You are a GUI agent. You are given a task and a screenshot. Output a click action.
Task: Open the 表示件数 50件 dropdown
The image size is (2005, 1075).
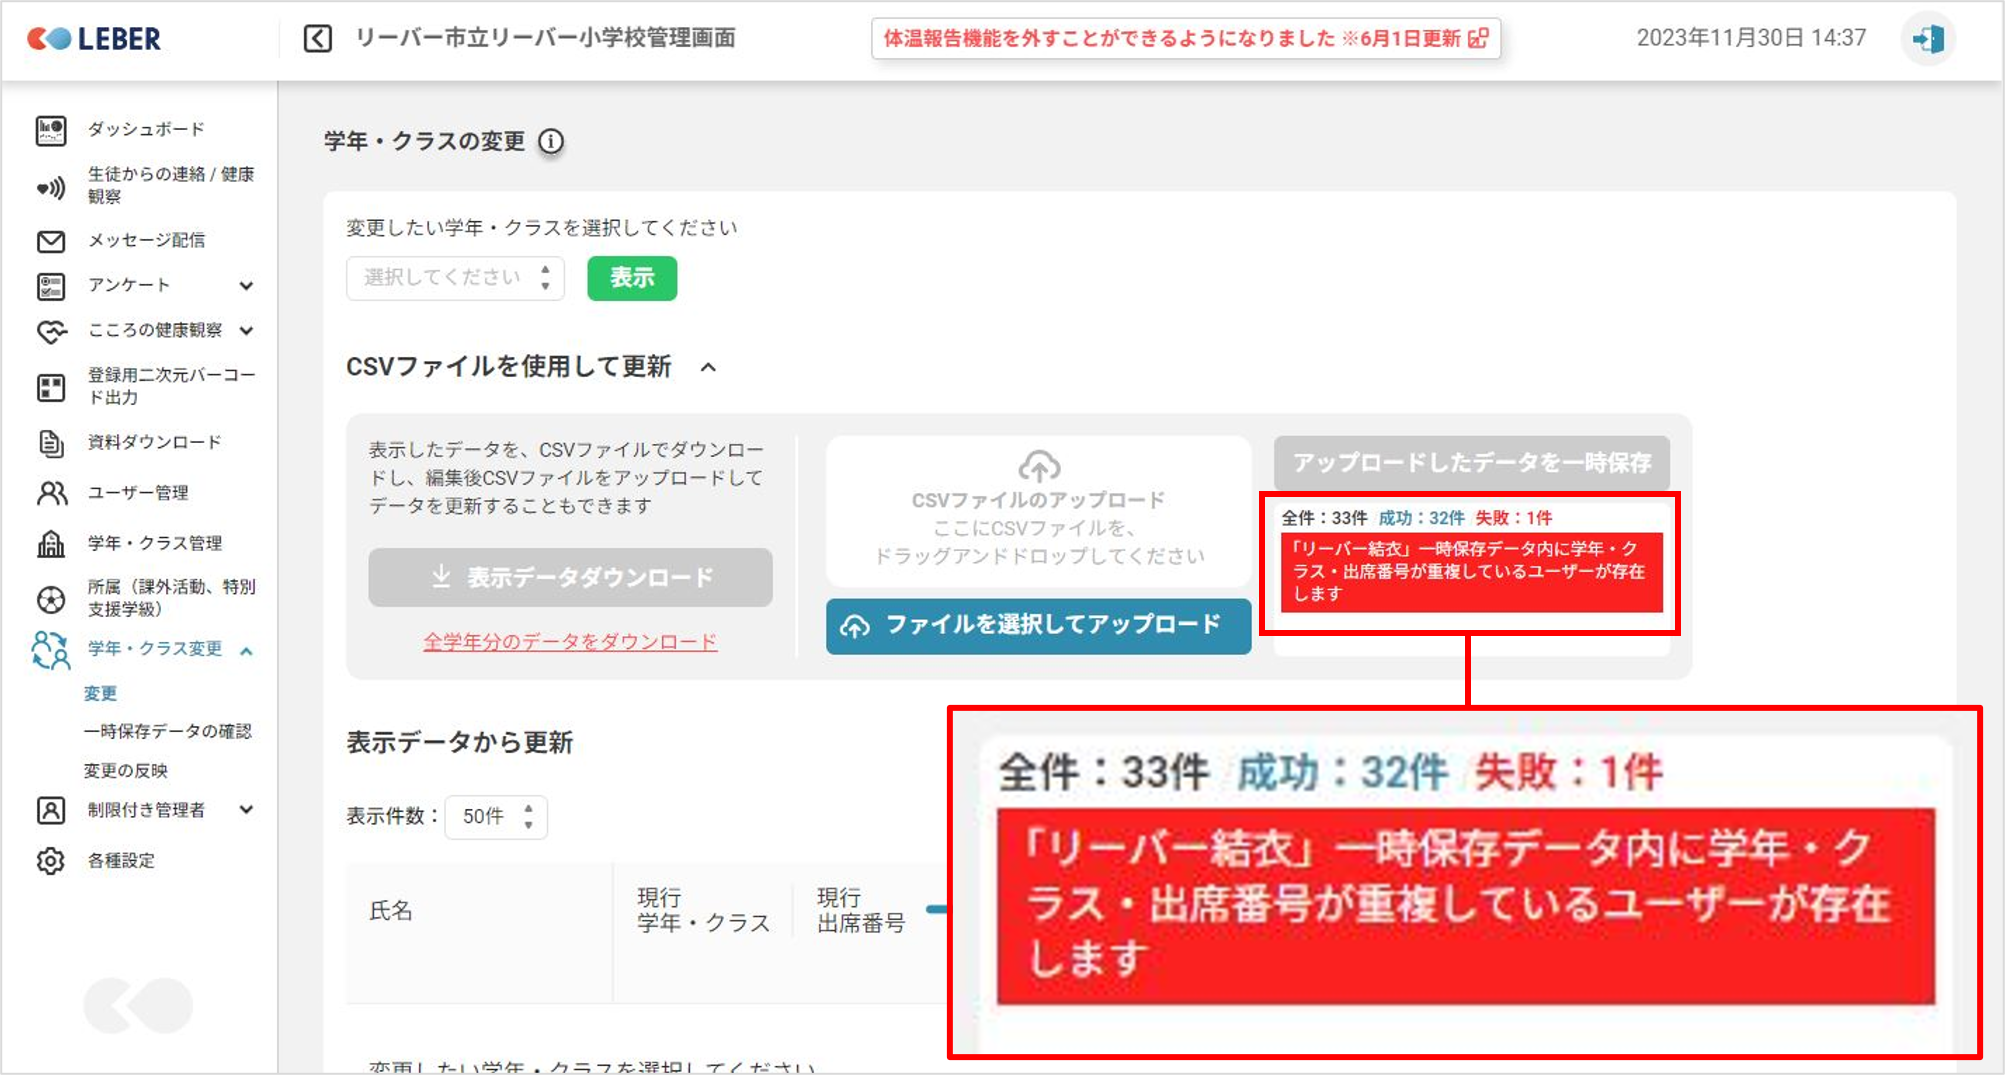pos(496,817)
